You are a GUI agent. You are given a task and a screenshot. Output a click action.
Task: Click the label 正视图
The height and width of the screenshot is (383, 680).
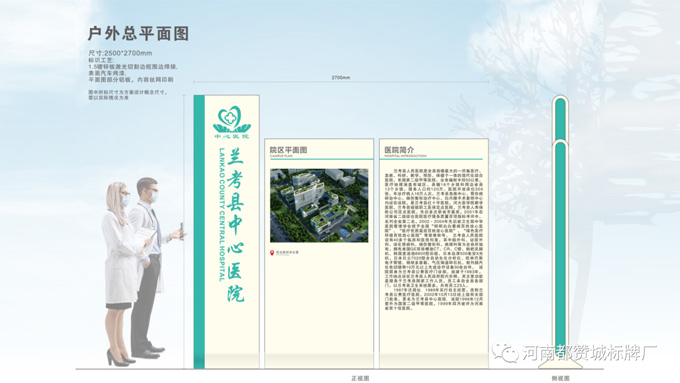pos(360,378)
